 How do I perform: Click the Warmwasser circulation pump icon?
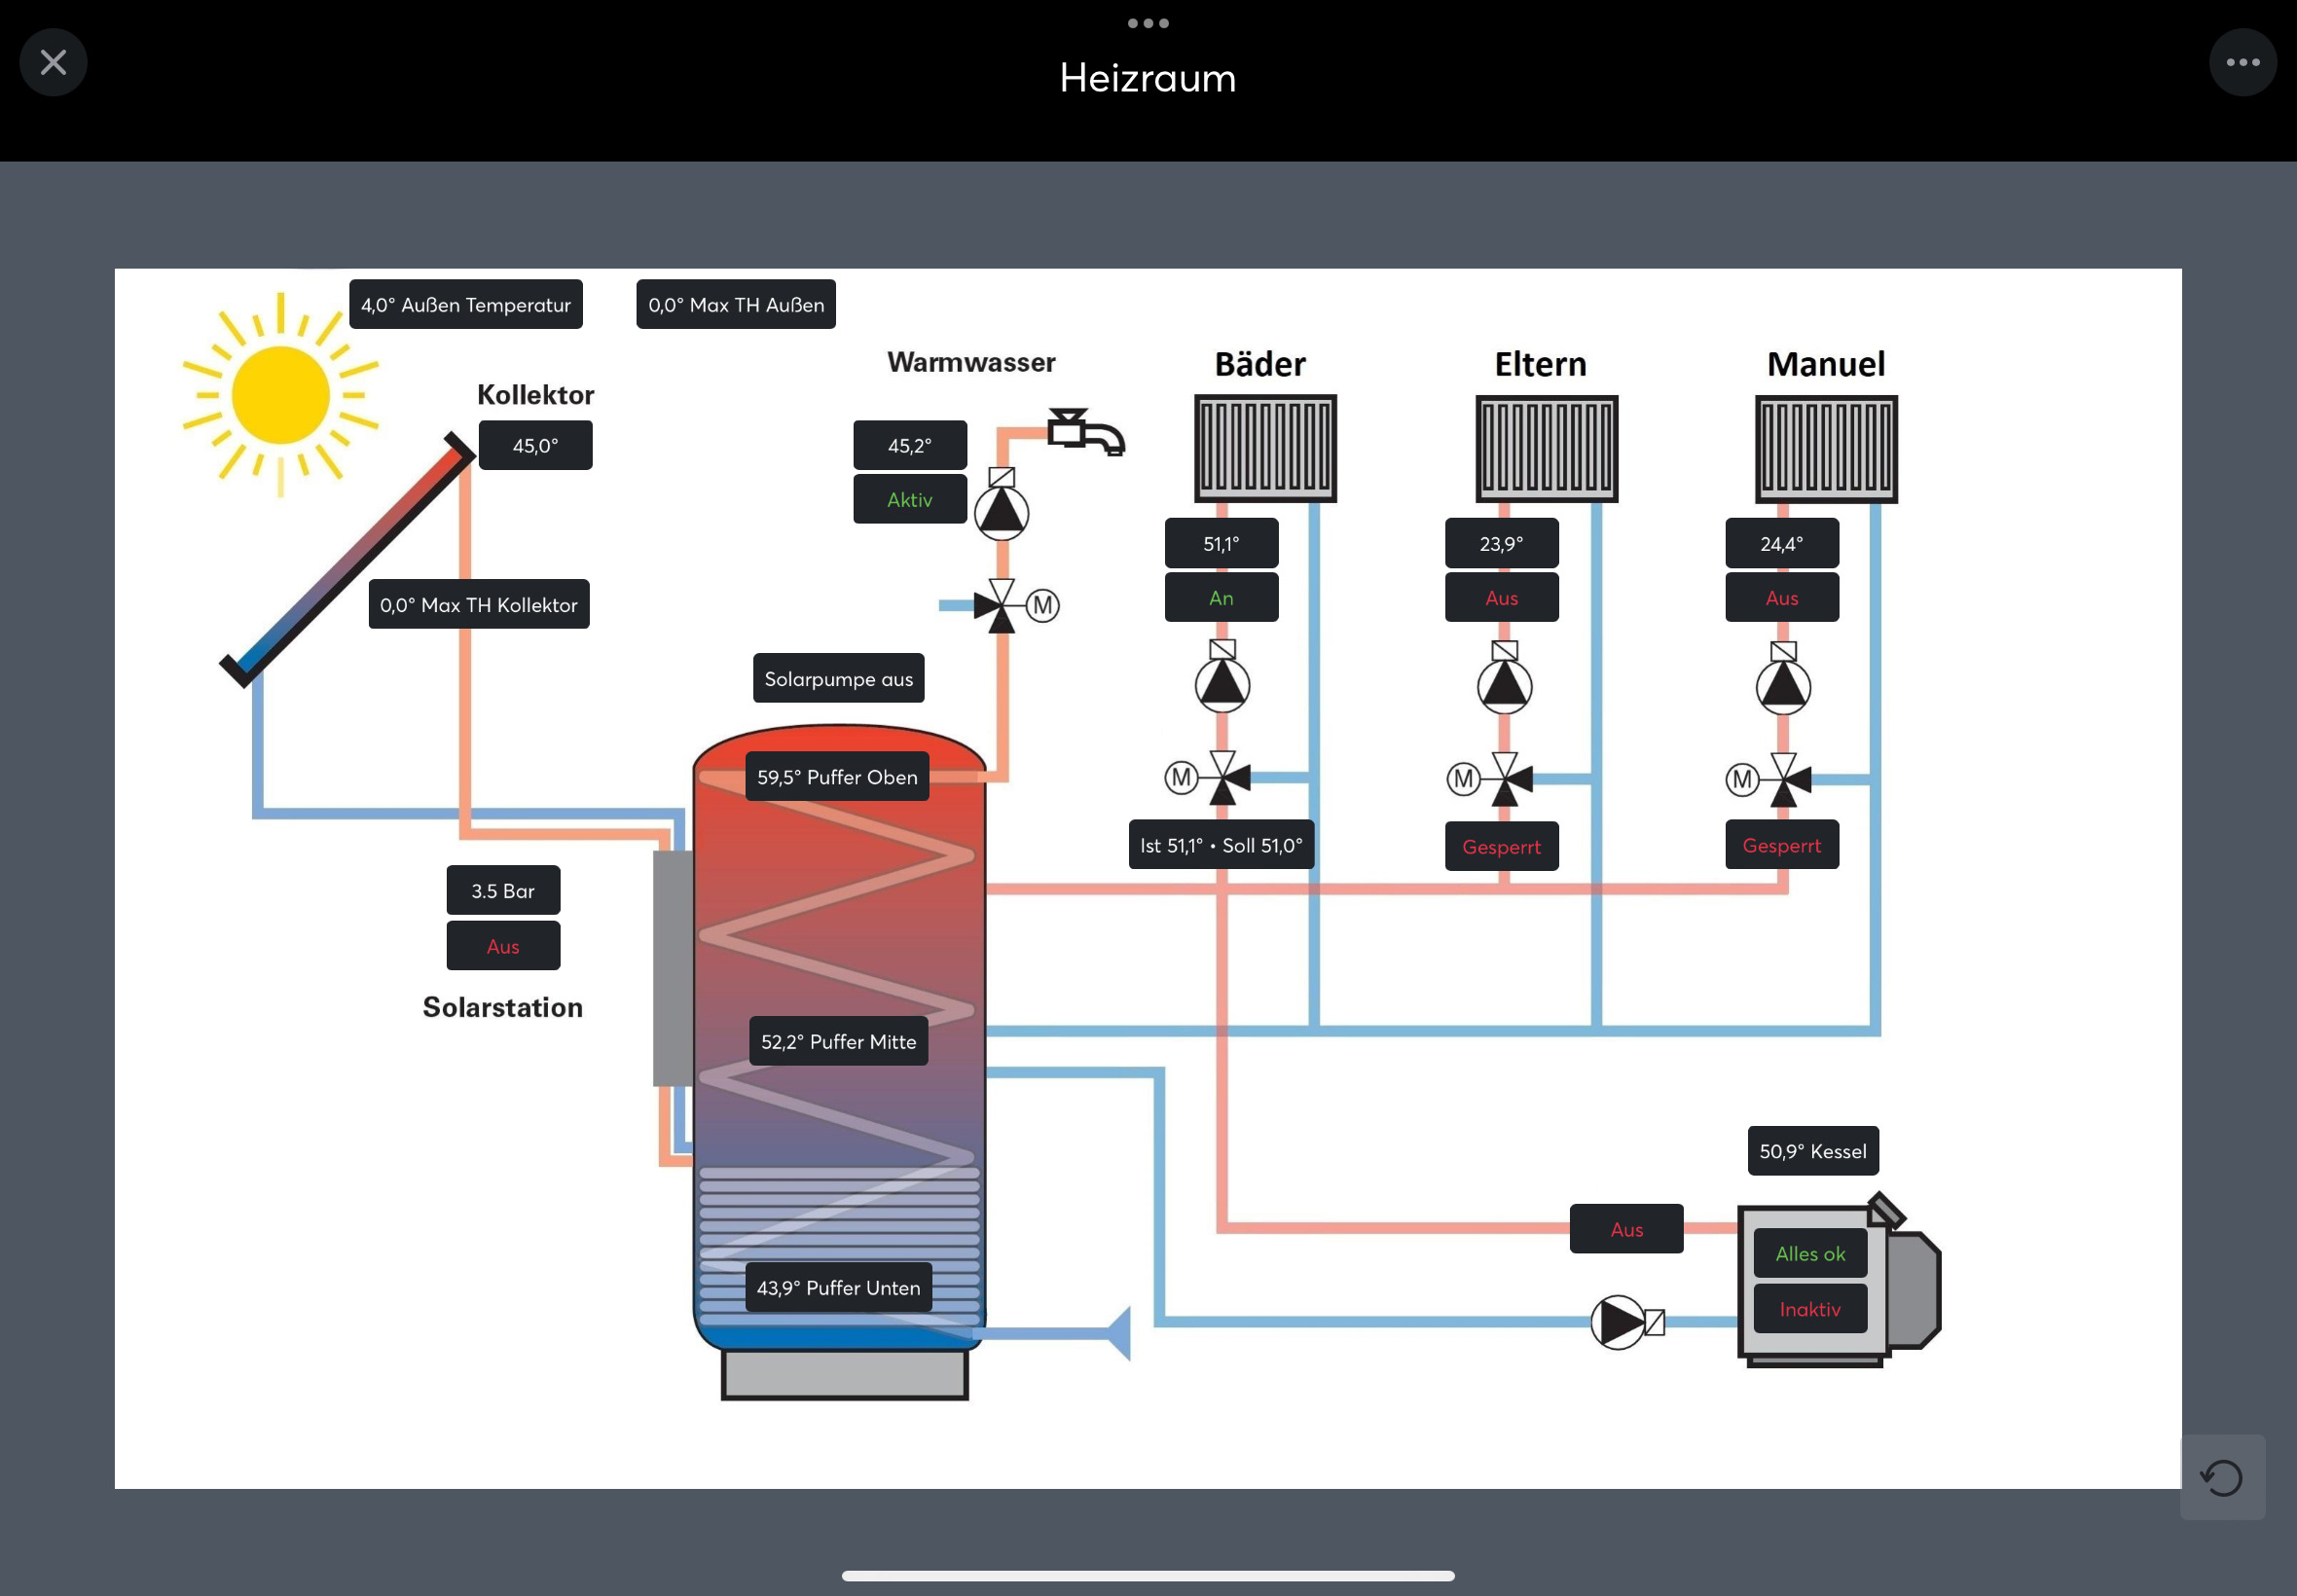coord(1001,510)
